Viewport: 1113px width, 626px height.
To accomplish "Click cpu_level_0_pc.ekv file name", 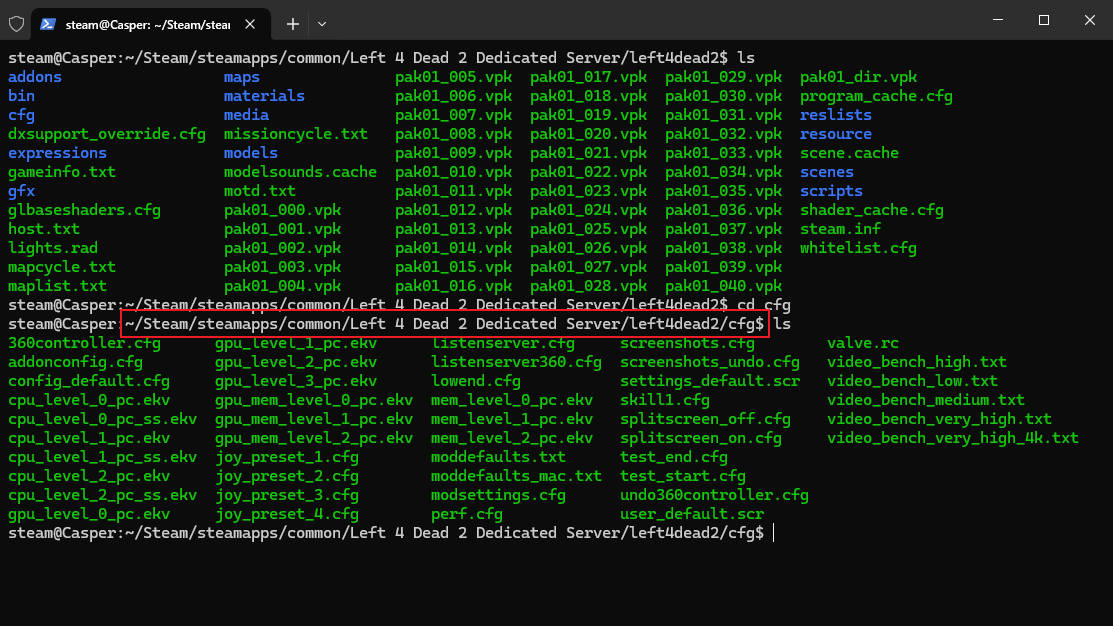I will pyautogui.click(x=89, y=400).
